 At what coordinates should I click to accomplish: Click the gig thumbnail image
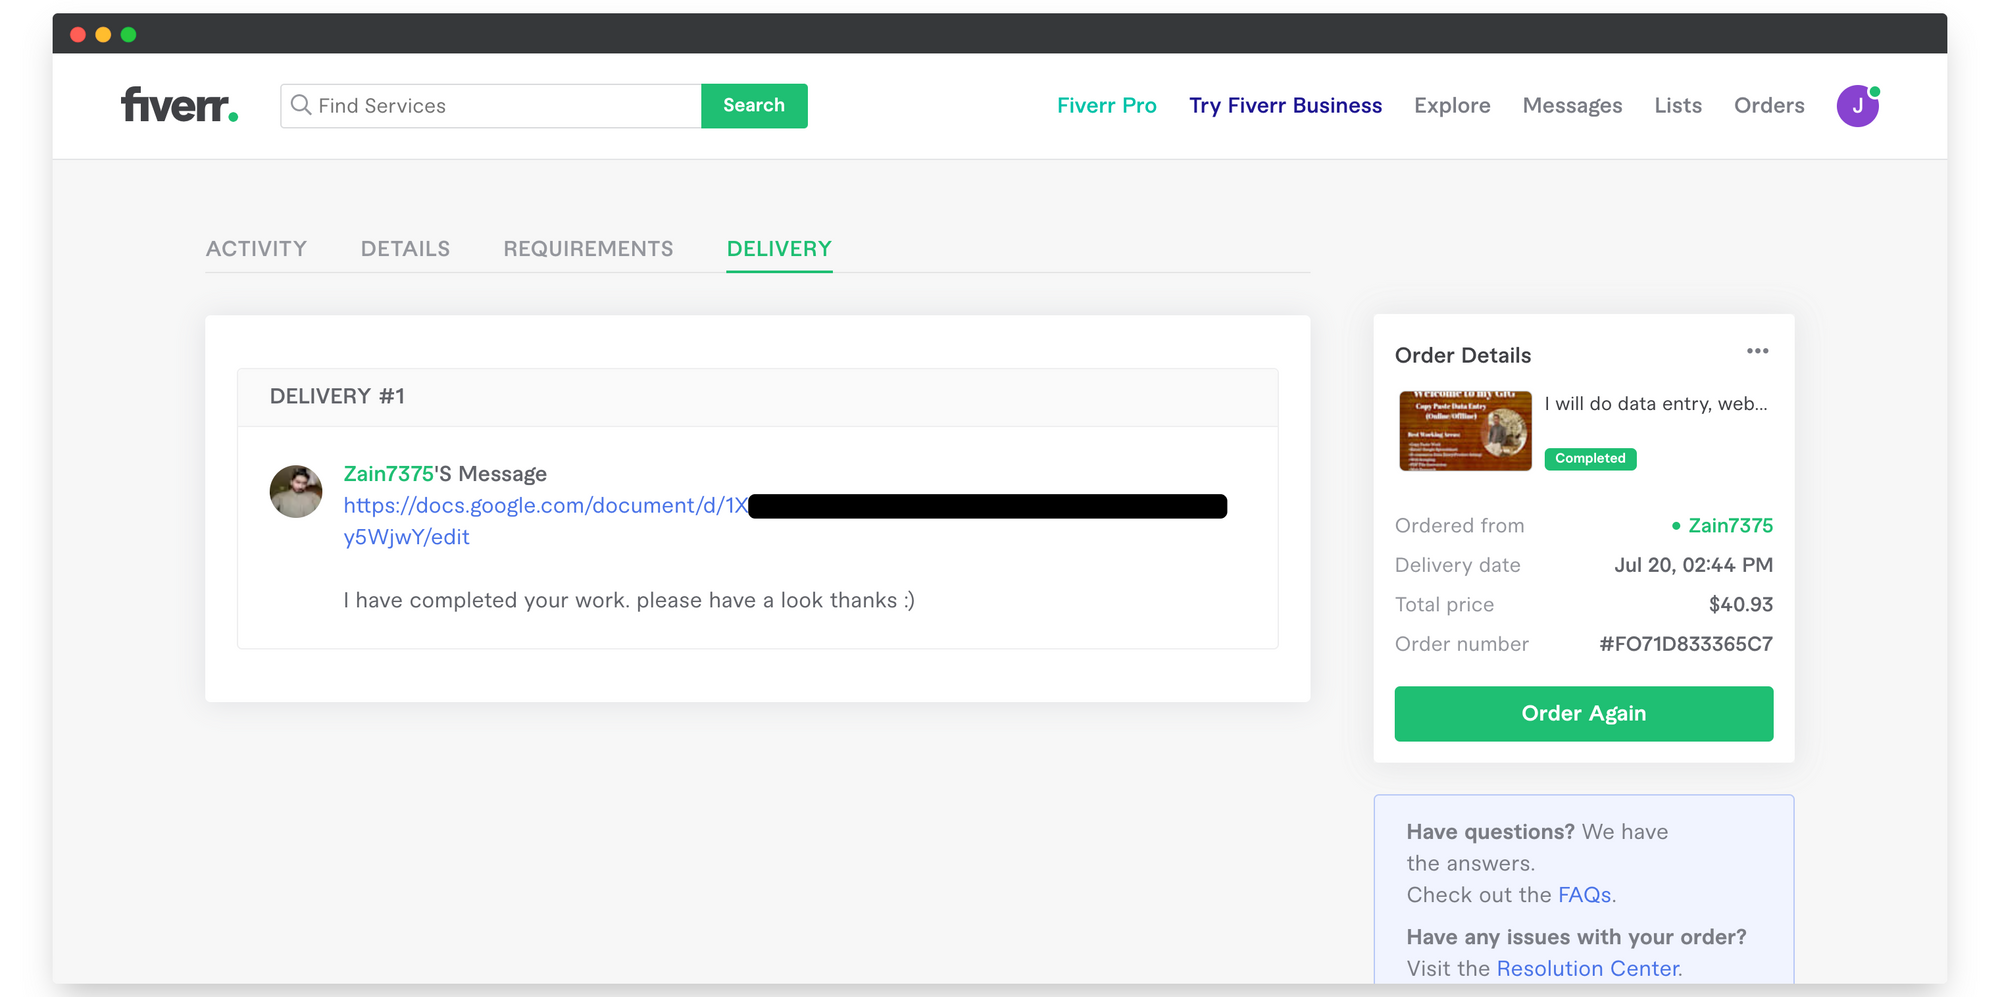click(1465, 430)
